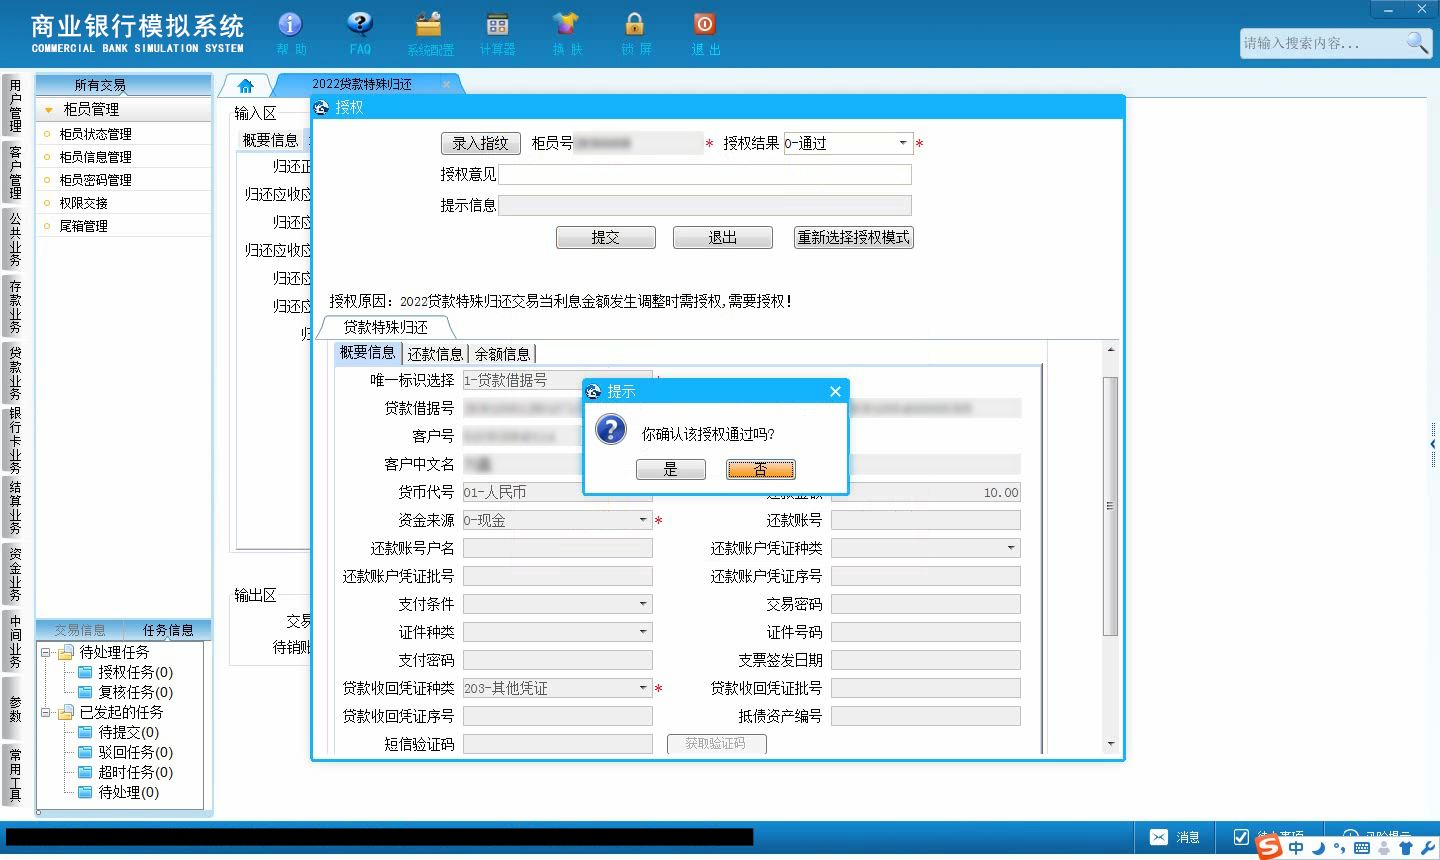Screen dimensions: 1440x860
Task: Click 否 to decline confirmation
Action: 761,469
